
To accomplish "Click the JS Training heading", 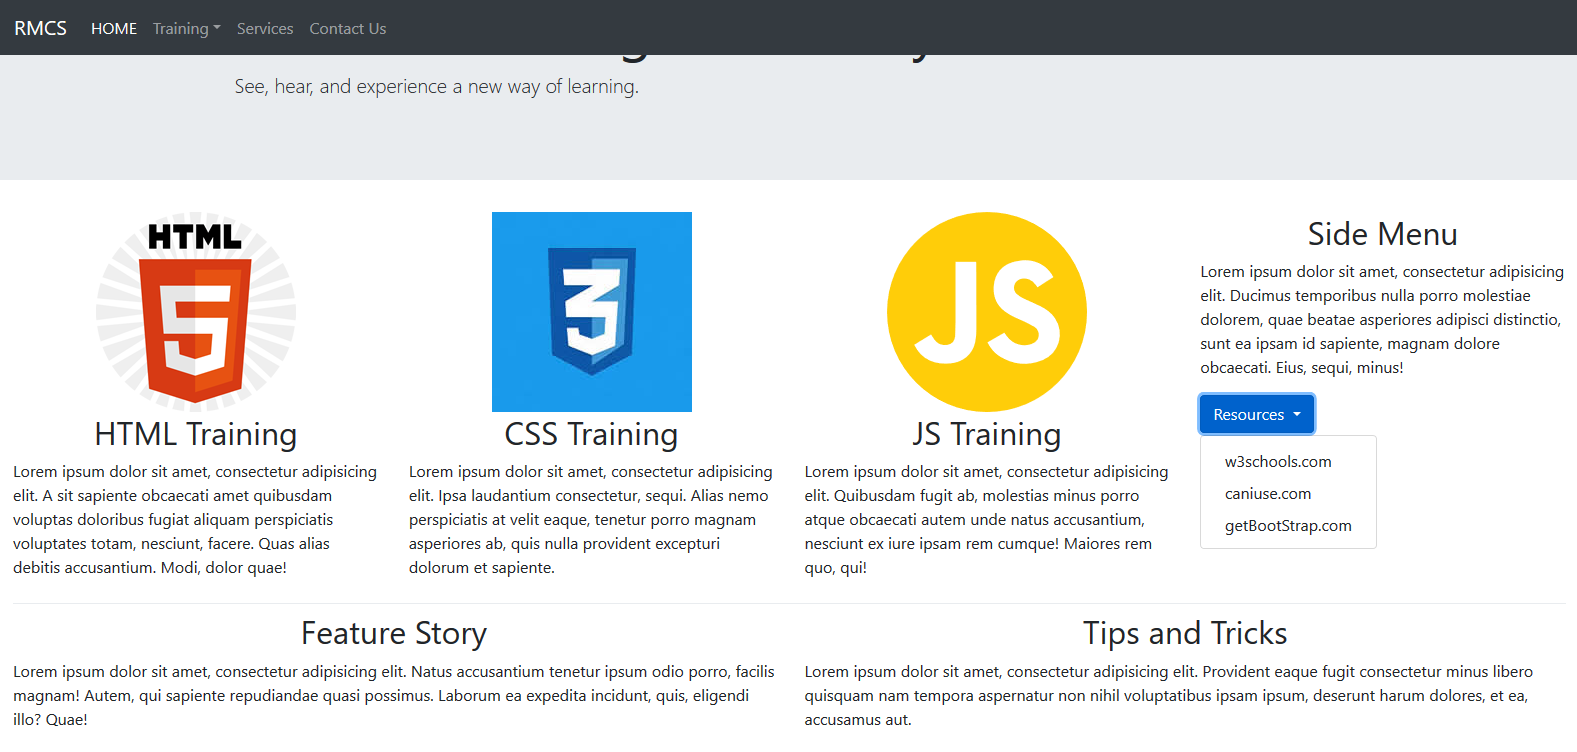I will pyautogui.click(x=987, y=434).
